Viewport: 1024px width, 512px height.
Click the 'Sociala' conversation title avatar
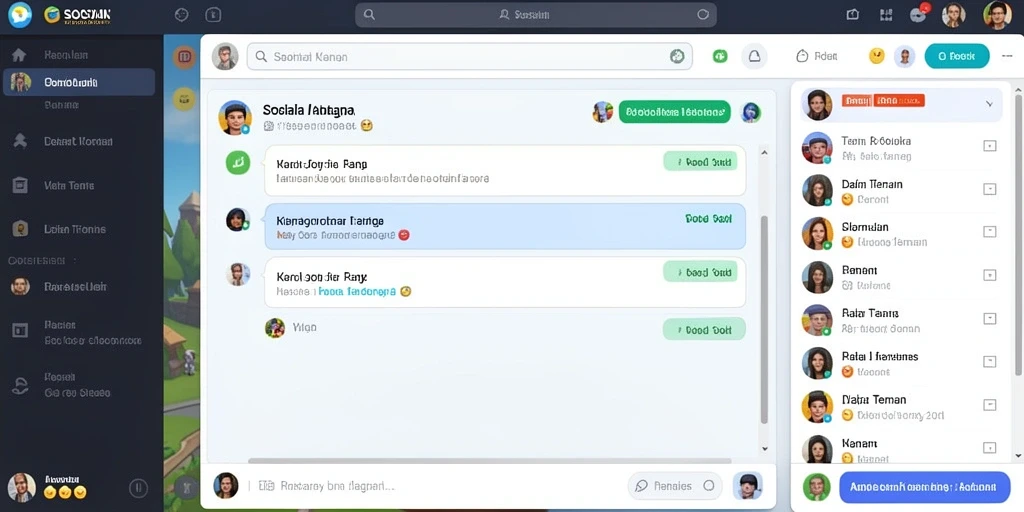click(235, 118)
